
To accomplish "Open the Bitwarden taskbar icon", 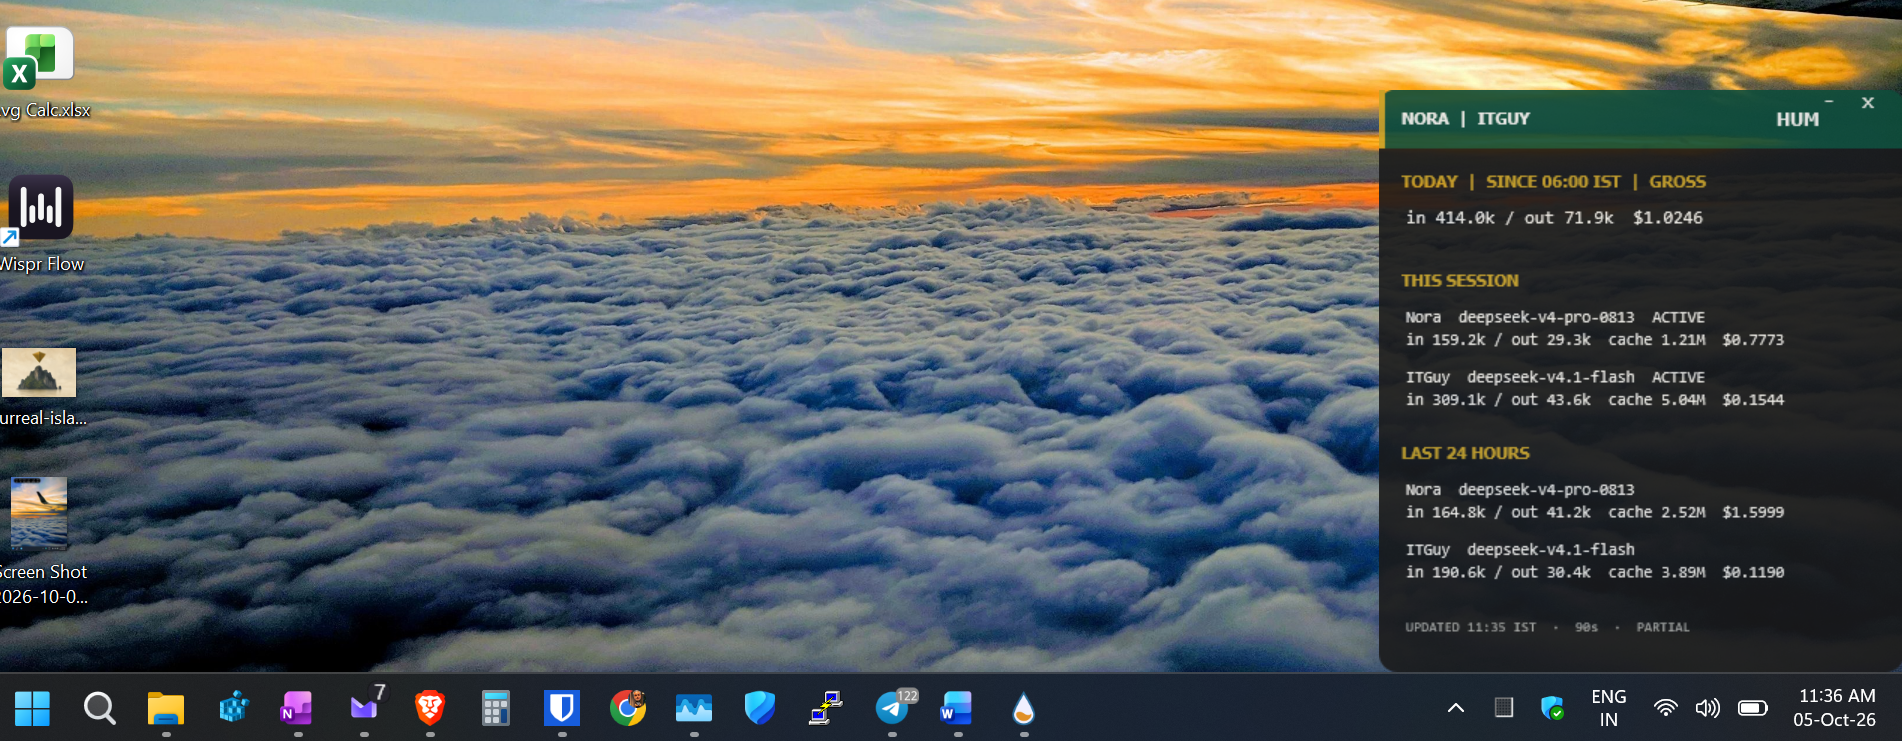I will tap(562, 708).
